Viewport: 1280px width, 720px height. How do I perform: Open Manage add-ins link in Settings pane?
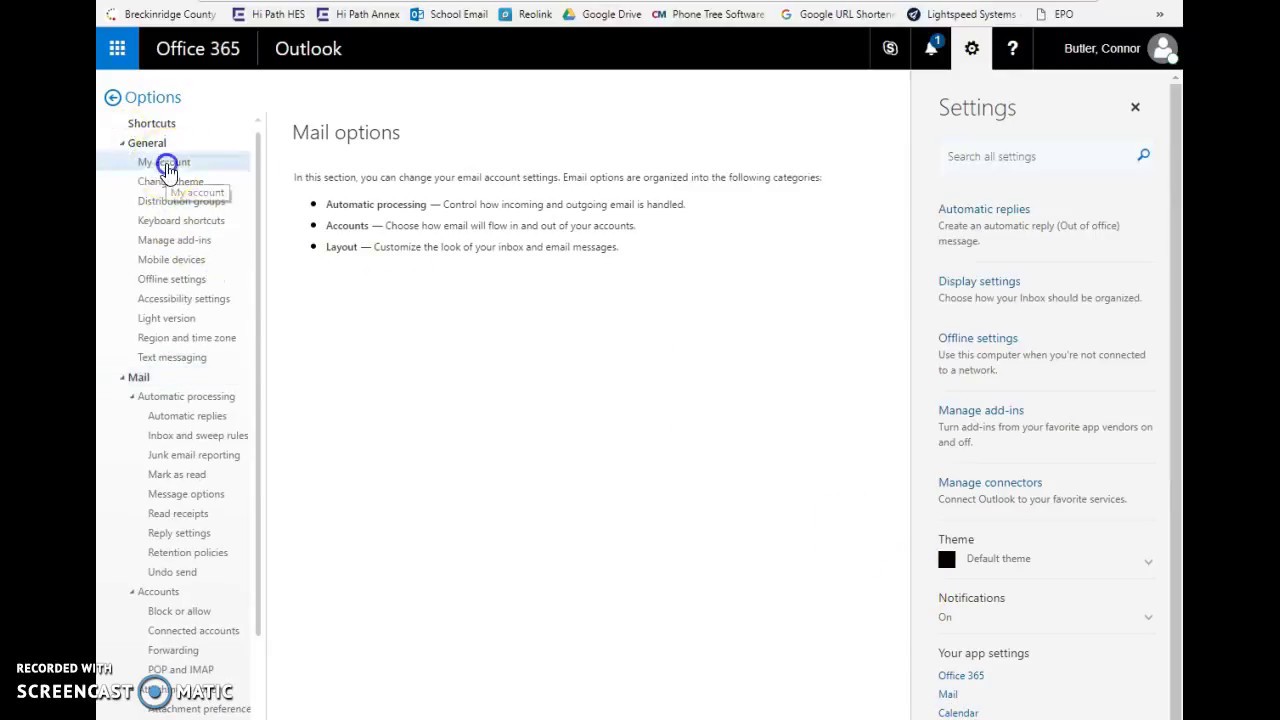(981, 410)
